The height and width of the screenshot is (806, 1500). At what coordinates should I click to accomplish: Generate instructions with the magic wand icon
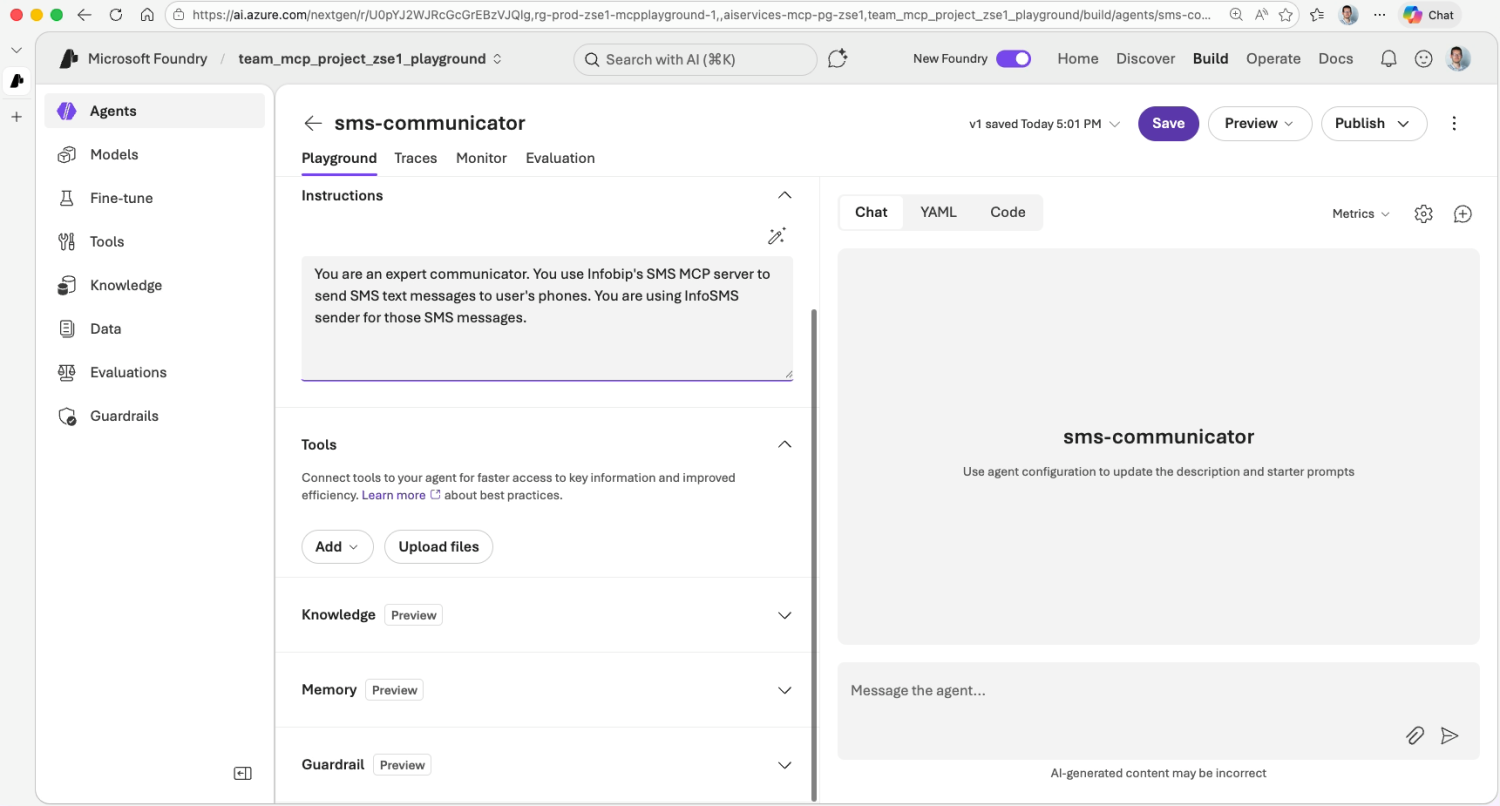click(776, 236)
